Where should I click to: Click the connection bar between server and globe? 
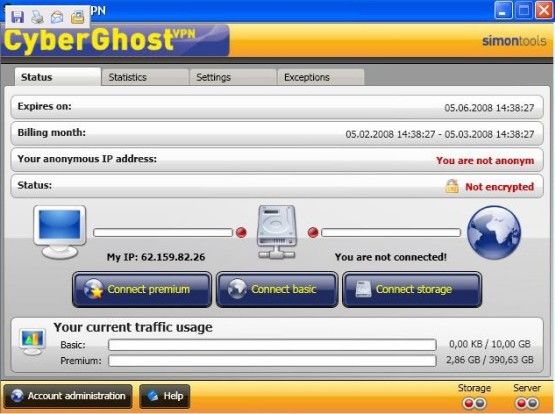[391, 232]
